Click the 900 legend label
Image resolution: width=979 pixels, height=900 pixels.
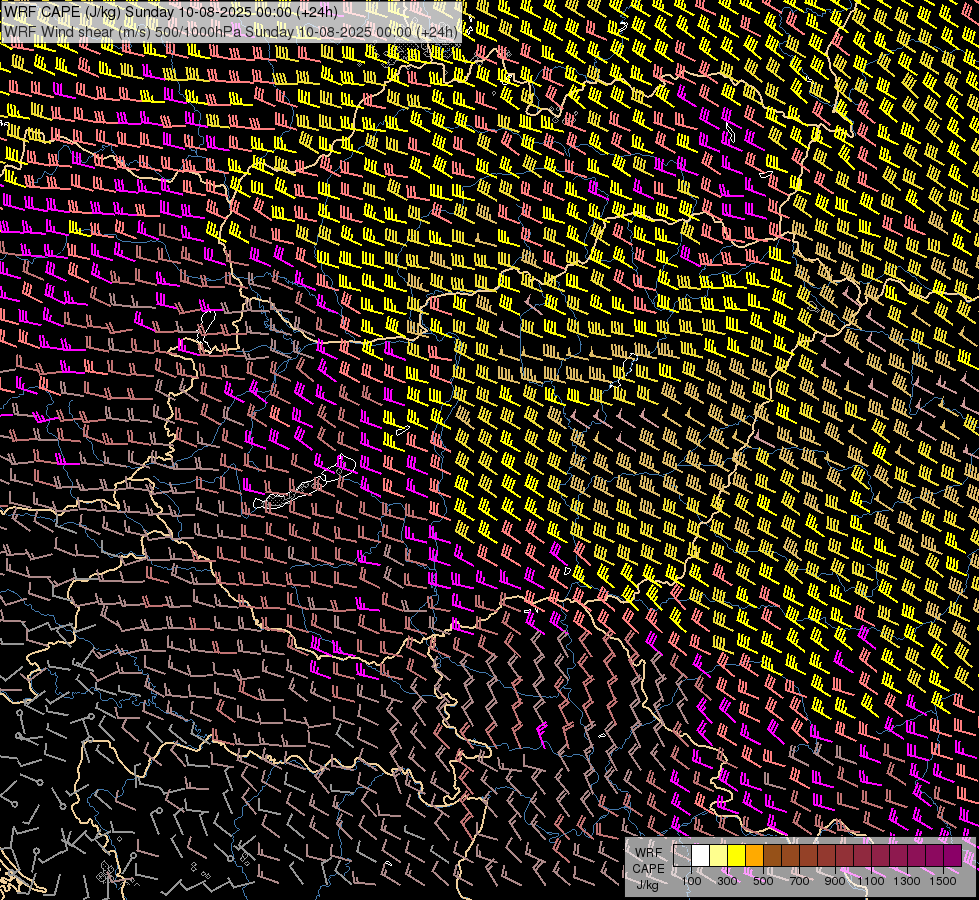[x=835, y=881]
